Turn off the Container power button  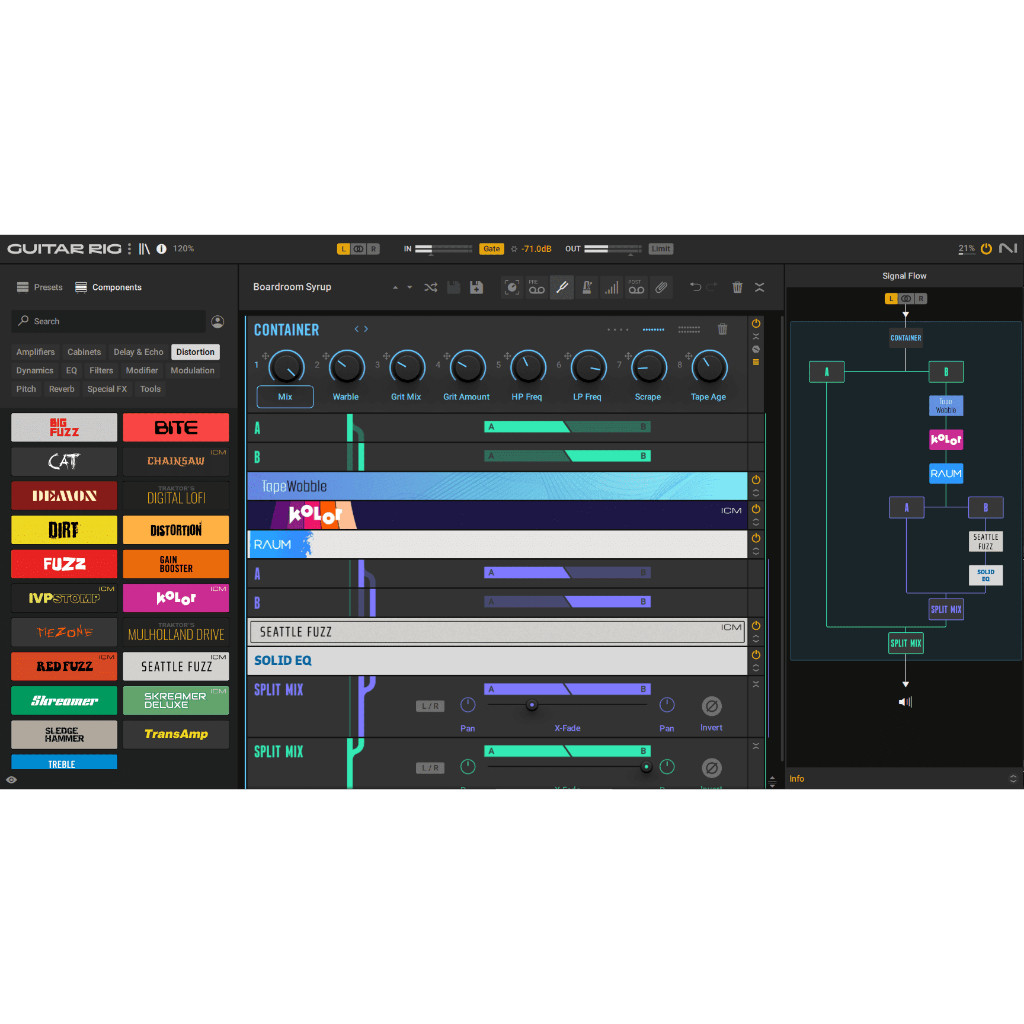(756, 323)
